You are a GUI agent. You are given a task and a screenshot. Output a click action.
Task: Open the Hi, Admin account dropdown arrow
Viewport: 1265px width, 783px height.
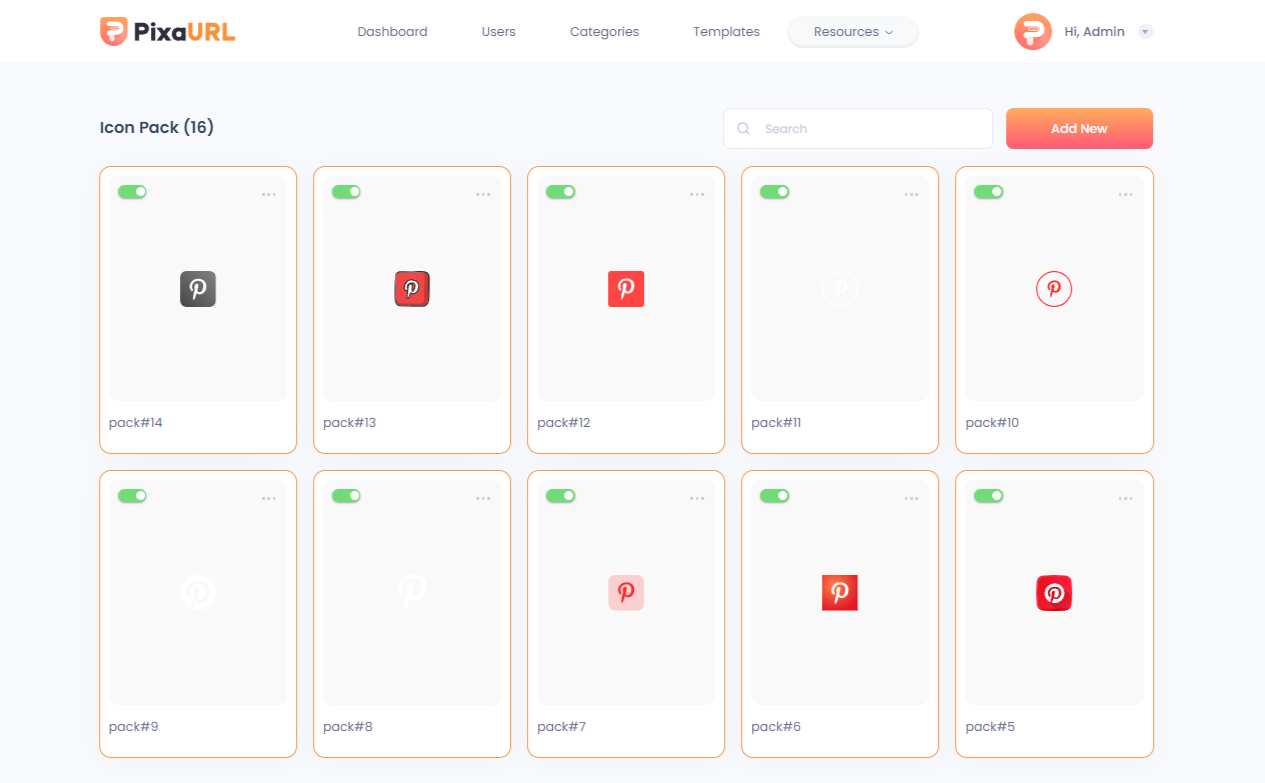coord(1146,32)
